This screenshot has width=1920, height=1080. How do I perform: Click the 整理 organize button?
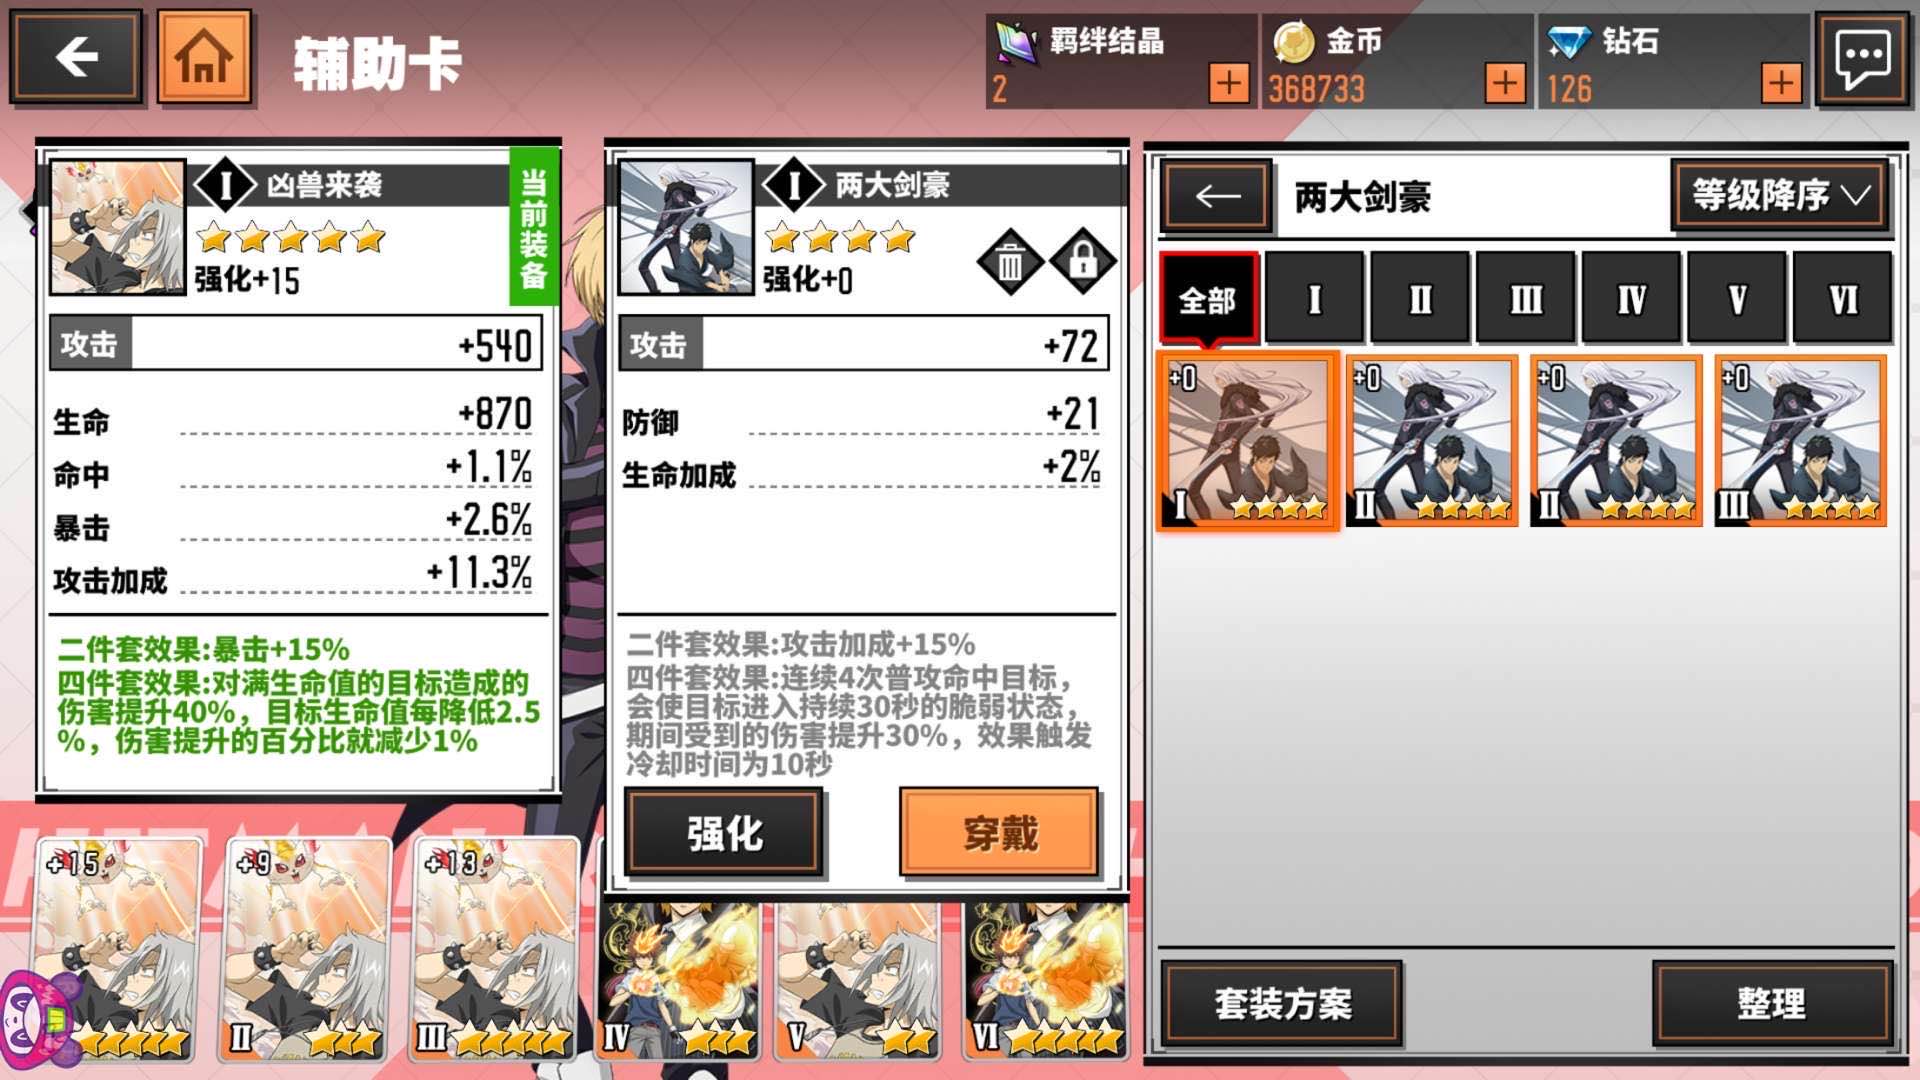(x=1772, y=1003)
